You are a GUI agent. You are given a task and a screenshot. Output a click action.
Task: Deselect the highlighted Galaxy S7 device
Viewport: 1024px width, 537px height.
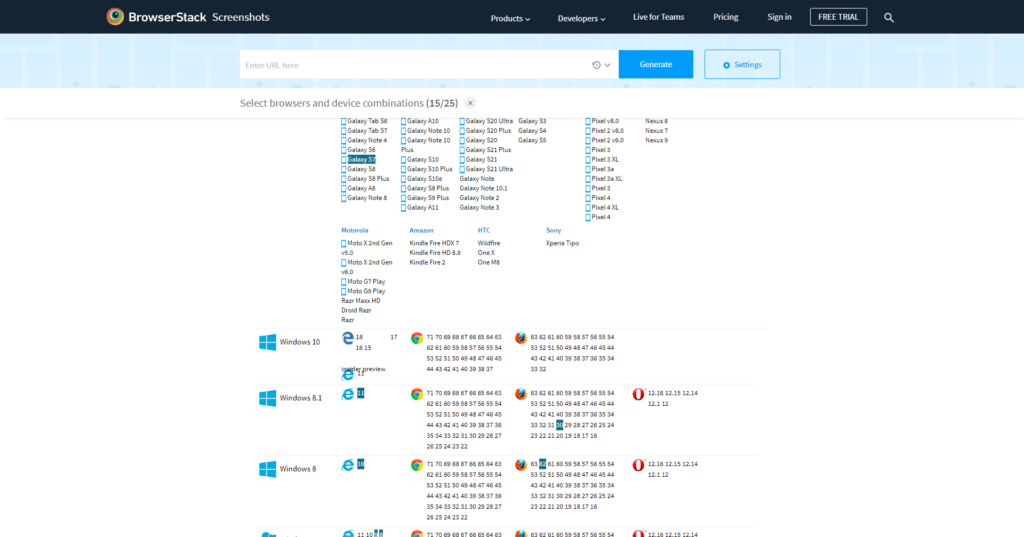pos(361,159)
